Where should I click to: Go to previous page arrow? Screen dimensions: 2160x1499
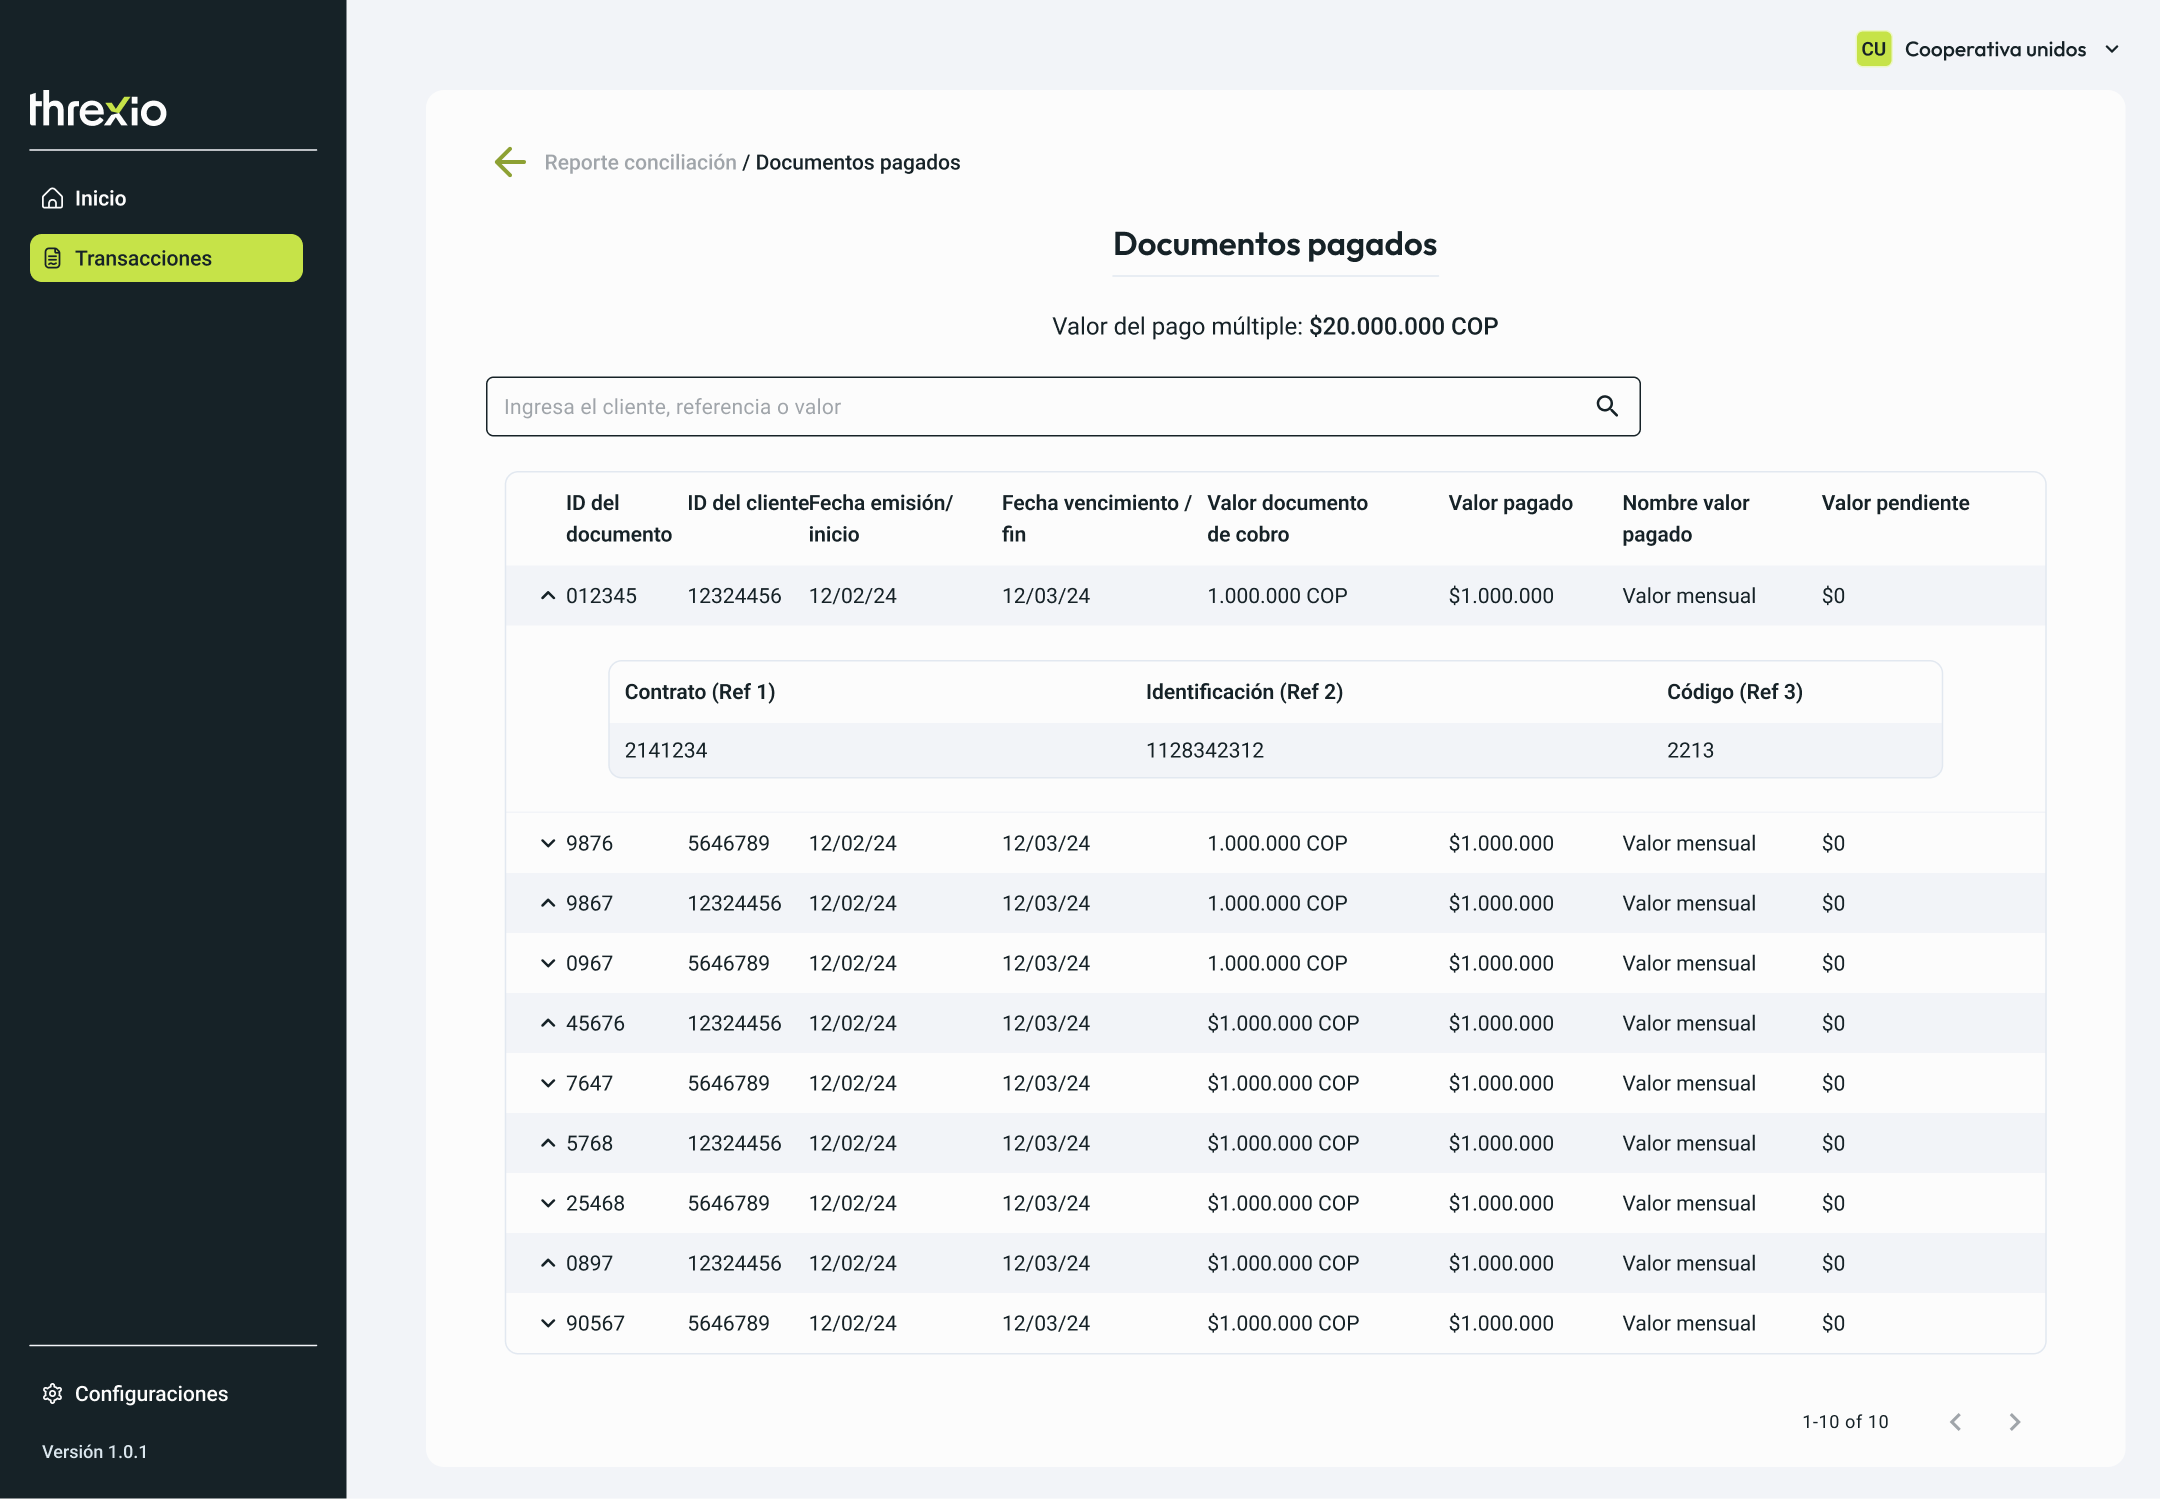(1956, 1422)
